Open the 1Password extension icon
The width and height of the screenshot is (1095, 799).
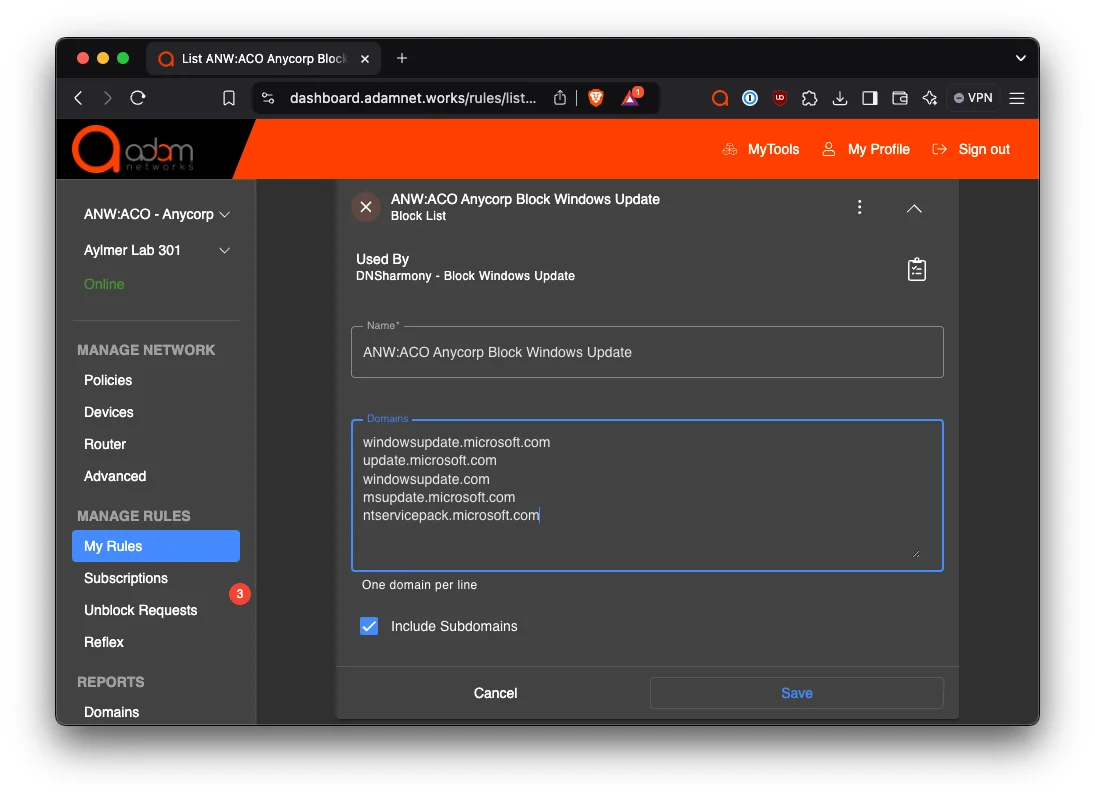[x=750, y=98]
